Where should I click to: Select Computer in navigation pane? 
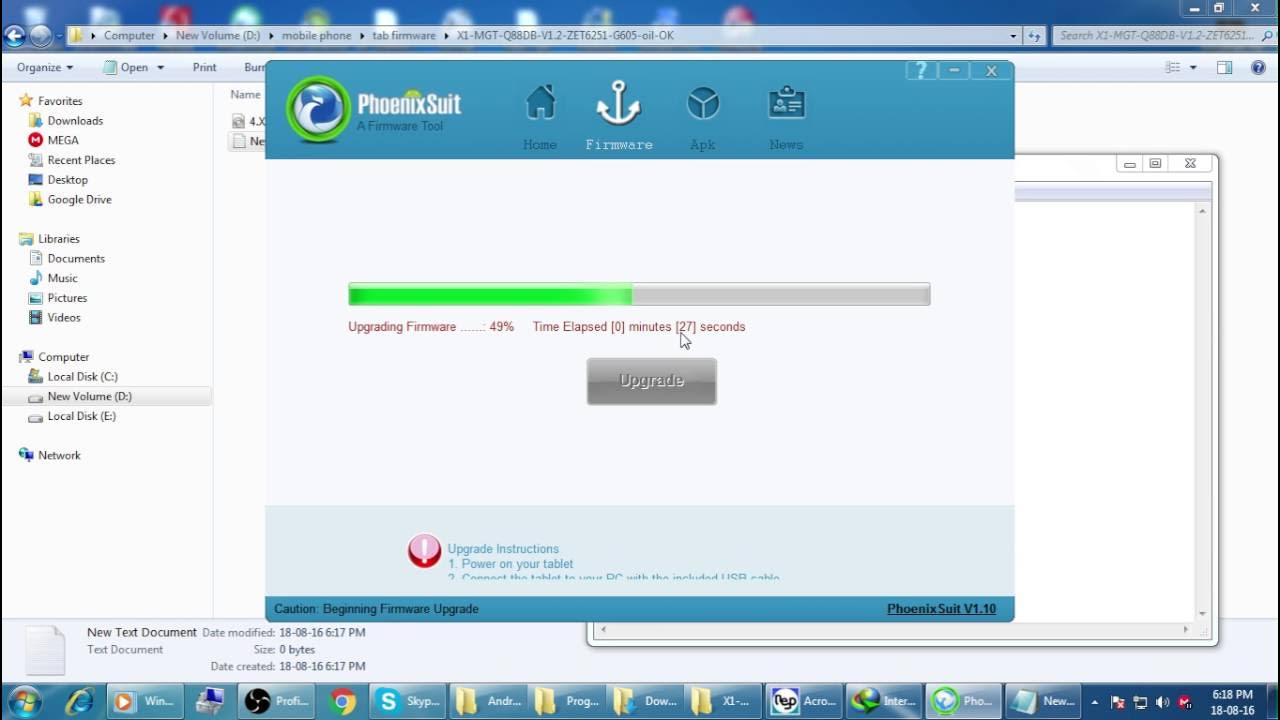click(63, 357)
